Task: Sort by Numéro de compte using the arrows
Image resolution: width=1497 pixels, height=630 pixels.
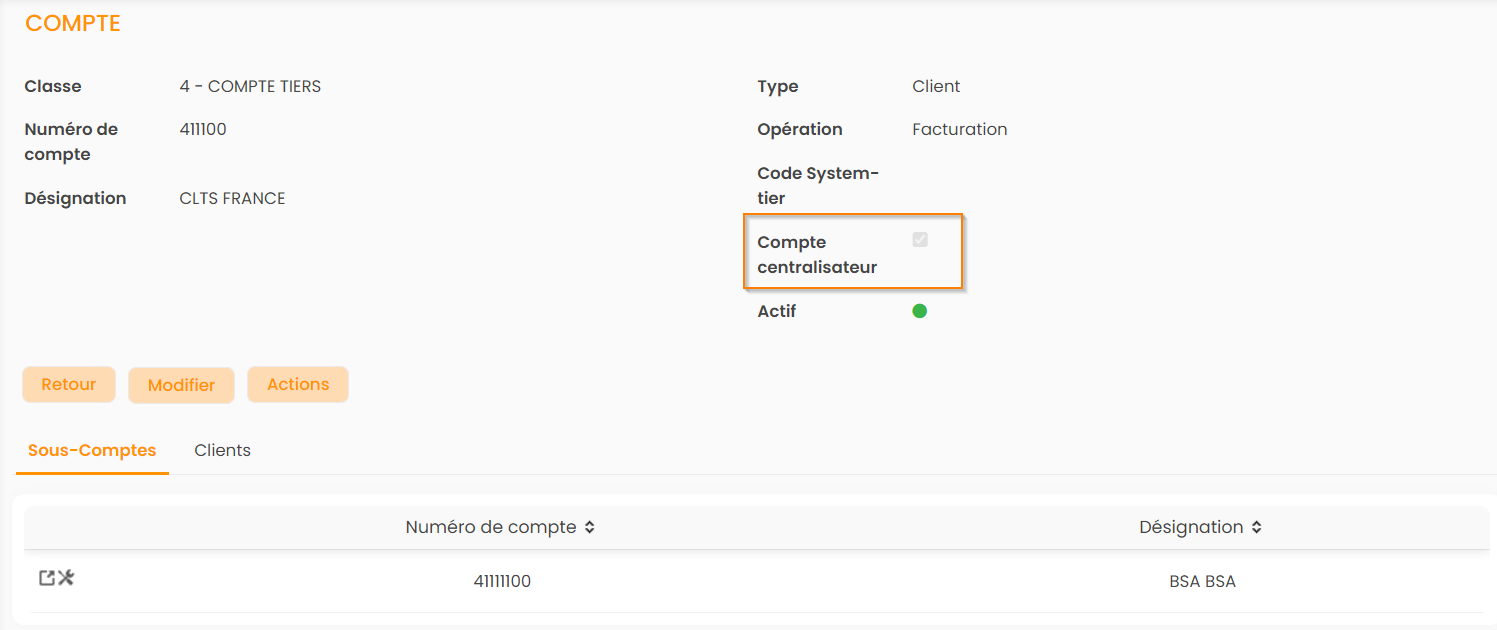Action: pos(590,528)
